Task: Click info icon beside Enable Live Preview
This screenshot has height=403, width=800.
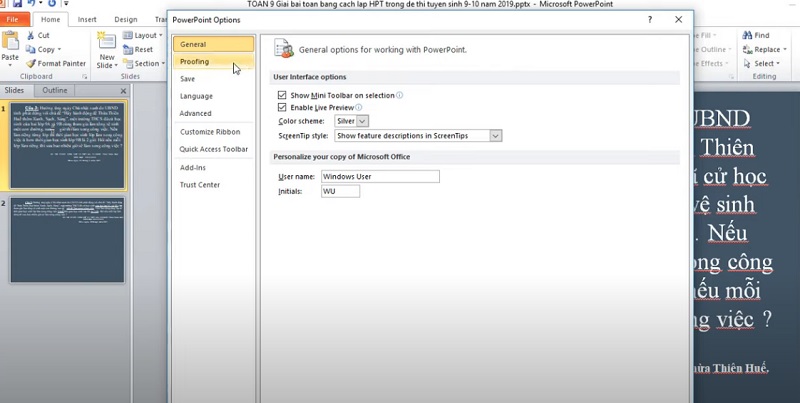Action: (359, 107)
